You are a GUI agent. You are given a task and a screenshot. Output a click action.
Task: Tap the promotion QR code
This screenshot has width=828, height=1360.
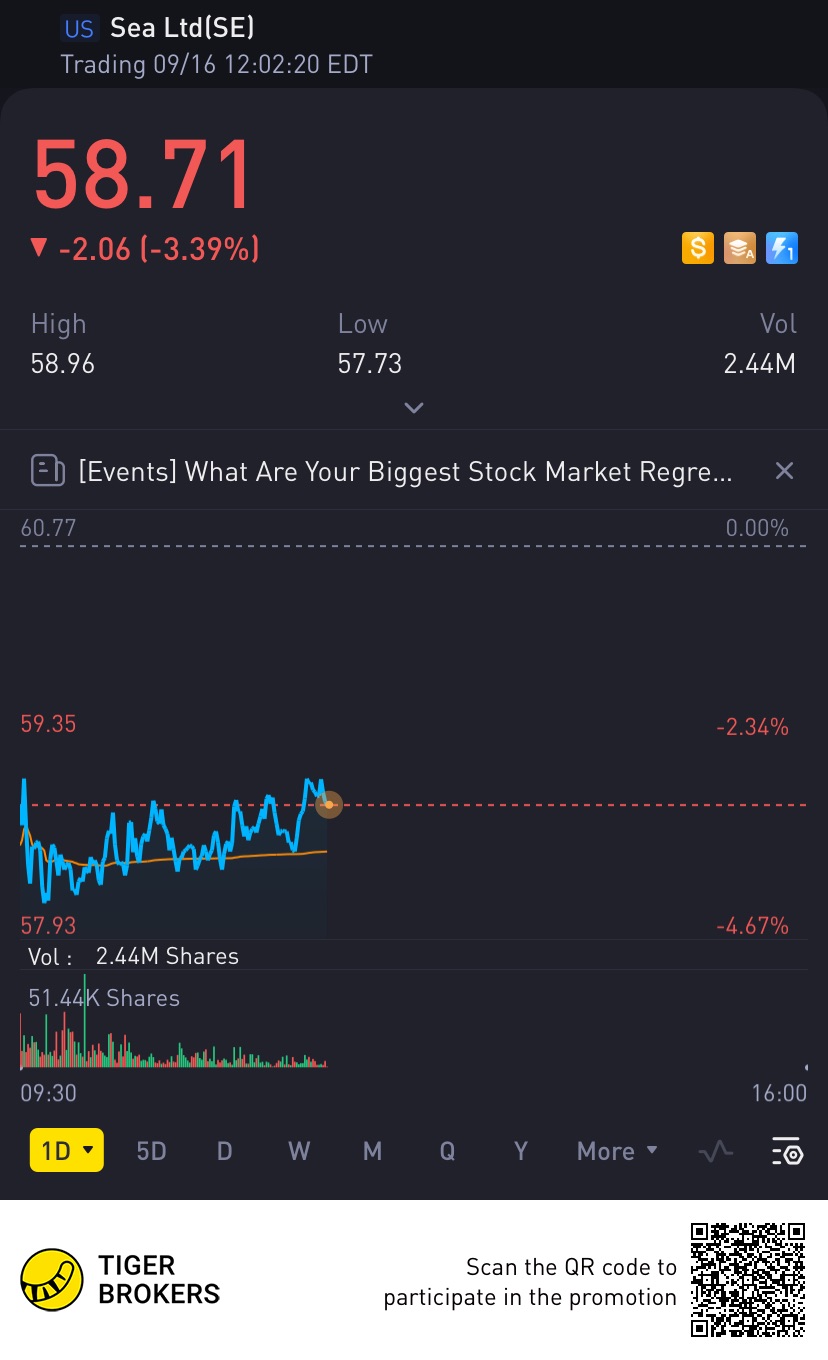pyautogui.click(x=748, y=1279)
